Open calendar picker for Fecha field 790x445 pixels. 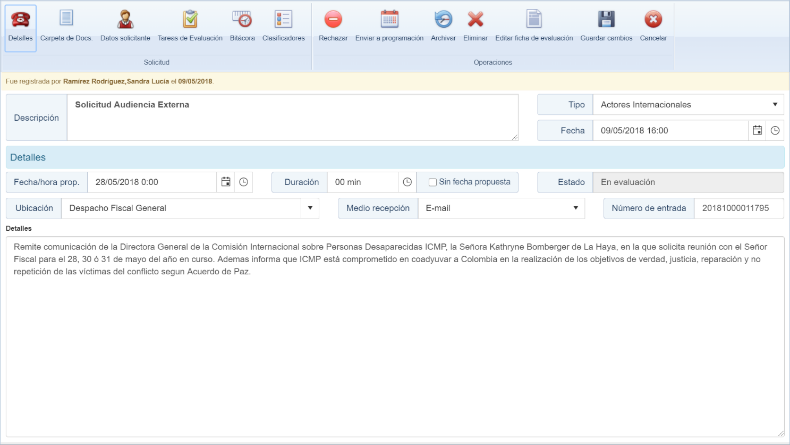[757, 131]
